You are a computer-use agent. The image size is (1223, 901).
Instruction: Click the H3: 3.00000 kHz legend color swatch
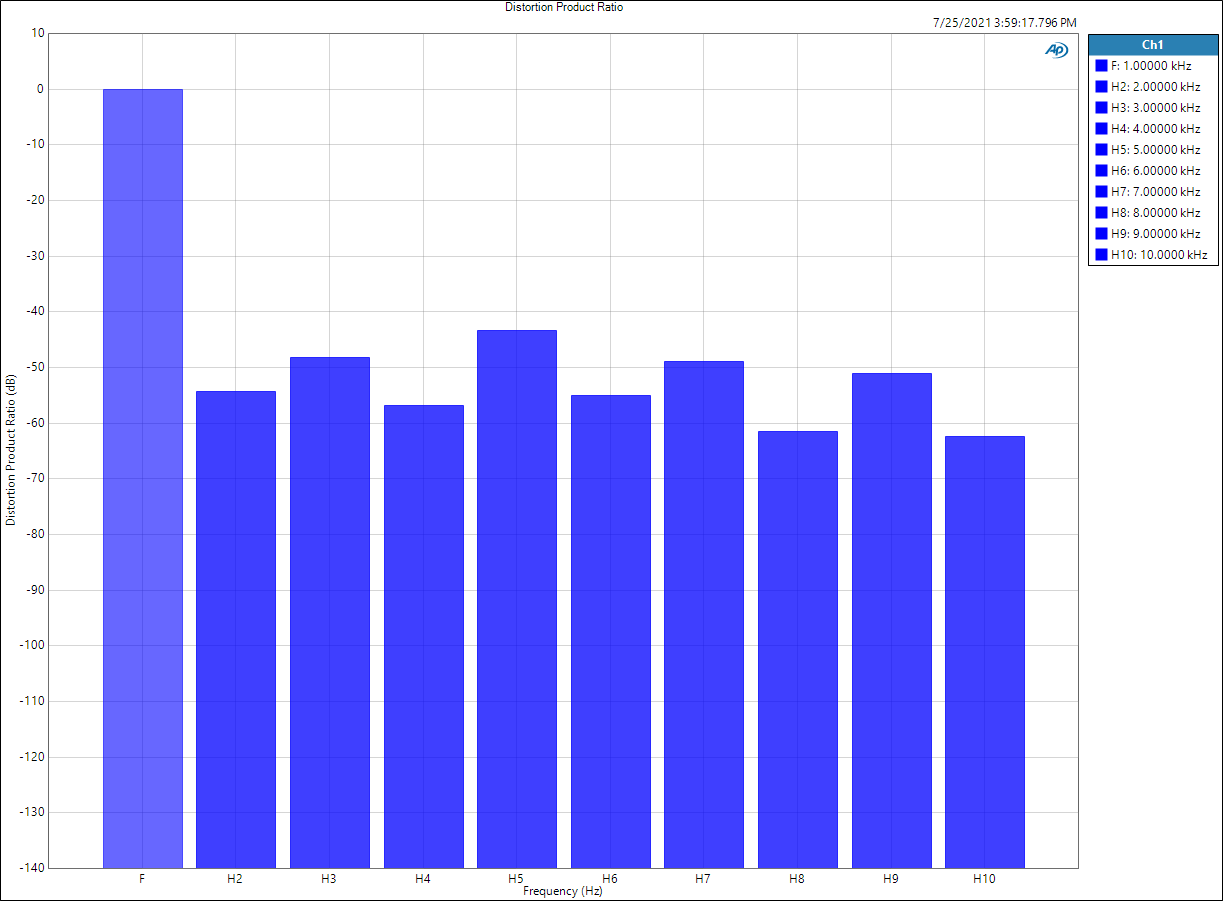1102,107
